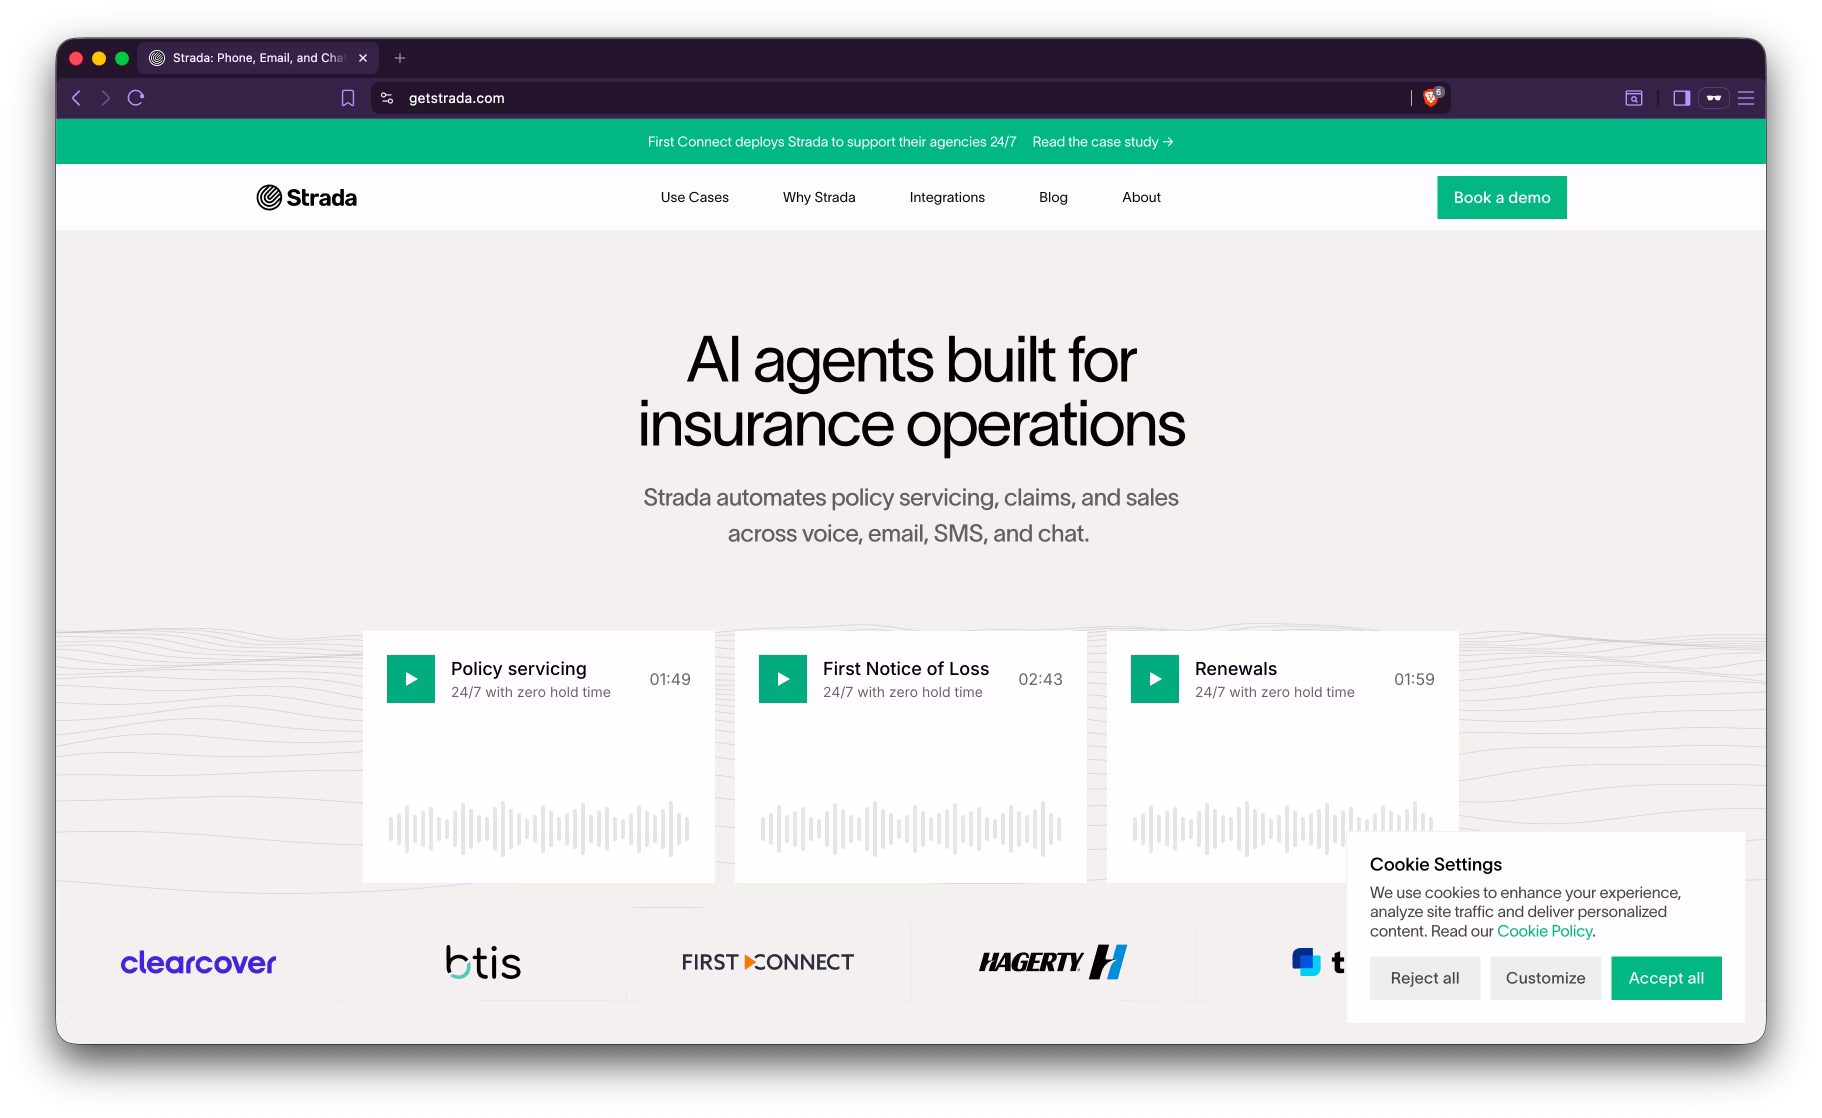Click the AI agents built for headline
Image resolution: width=1822 pixels, height=1118 pixels.
[911, 359]
